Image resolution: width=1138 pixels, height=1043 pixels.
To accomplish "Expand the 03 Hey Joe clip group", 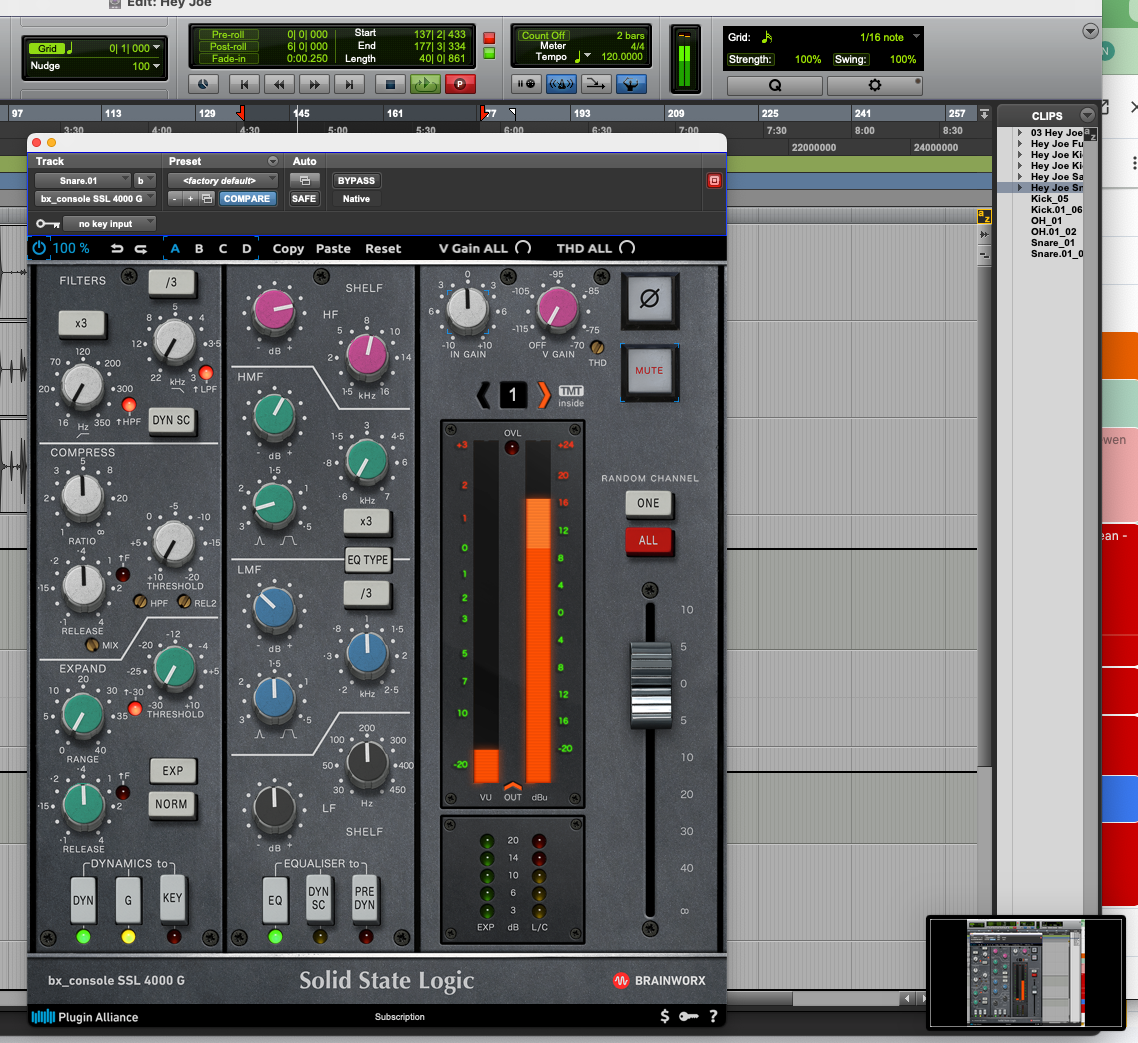I will [x=1020, y=133].
